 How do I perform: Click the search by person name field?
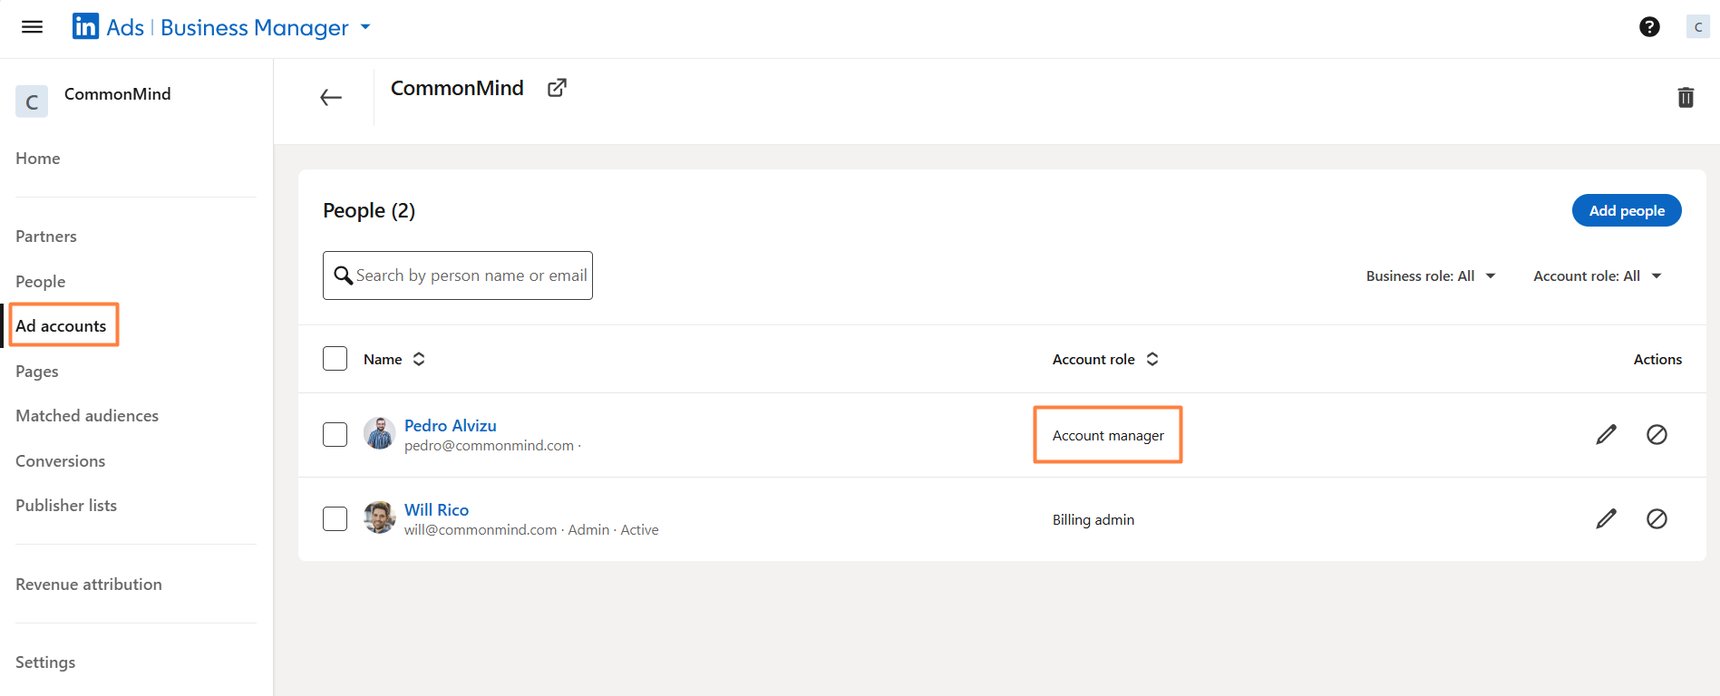pyautogui.click(x=458, y=275)
